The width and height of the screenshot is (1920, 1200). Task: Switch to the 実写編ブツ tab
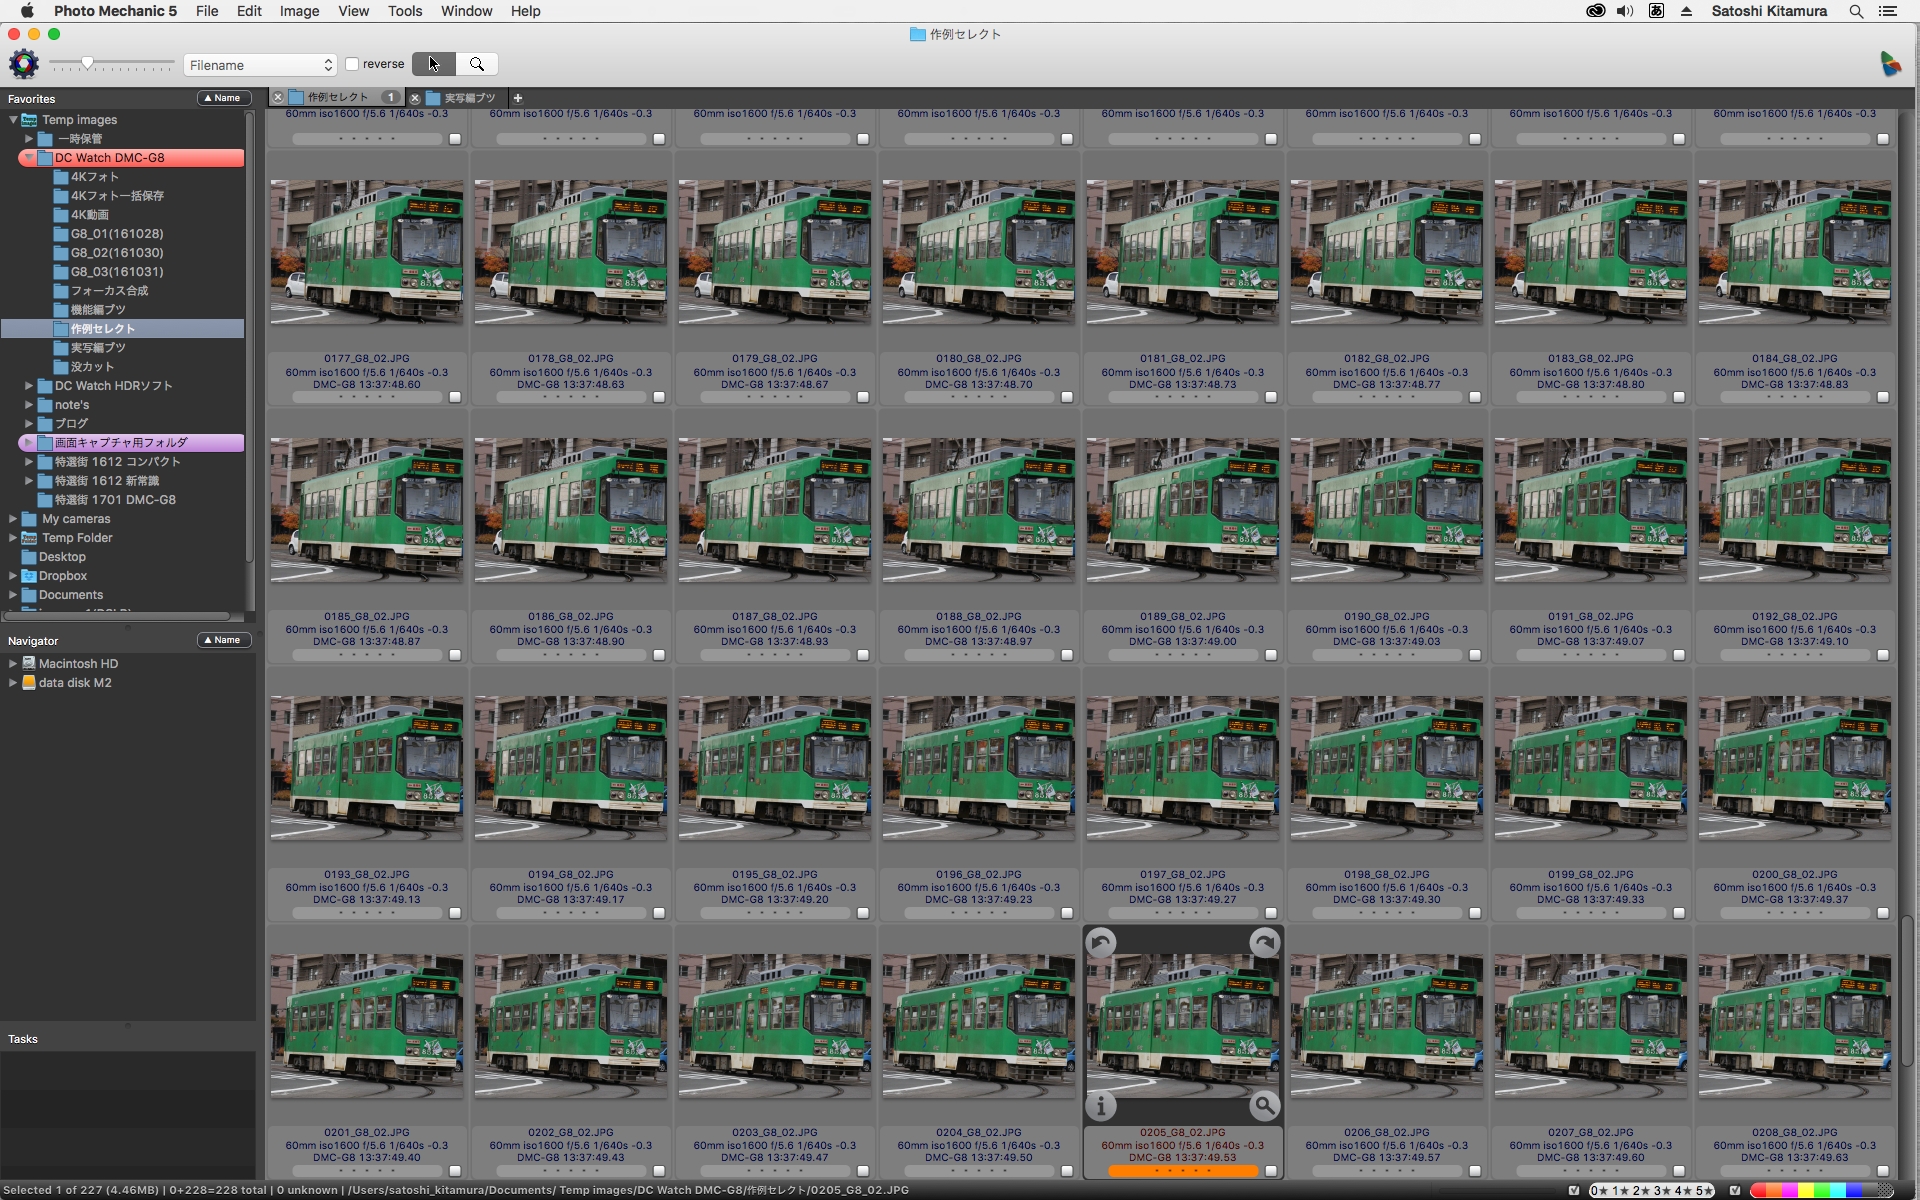click(469, 98)
